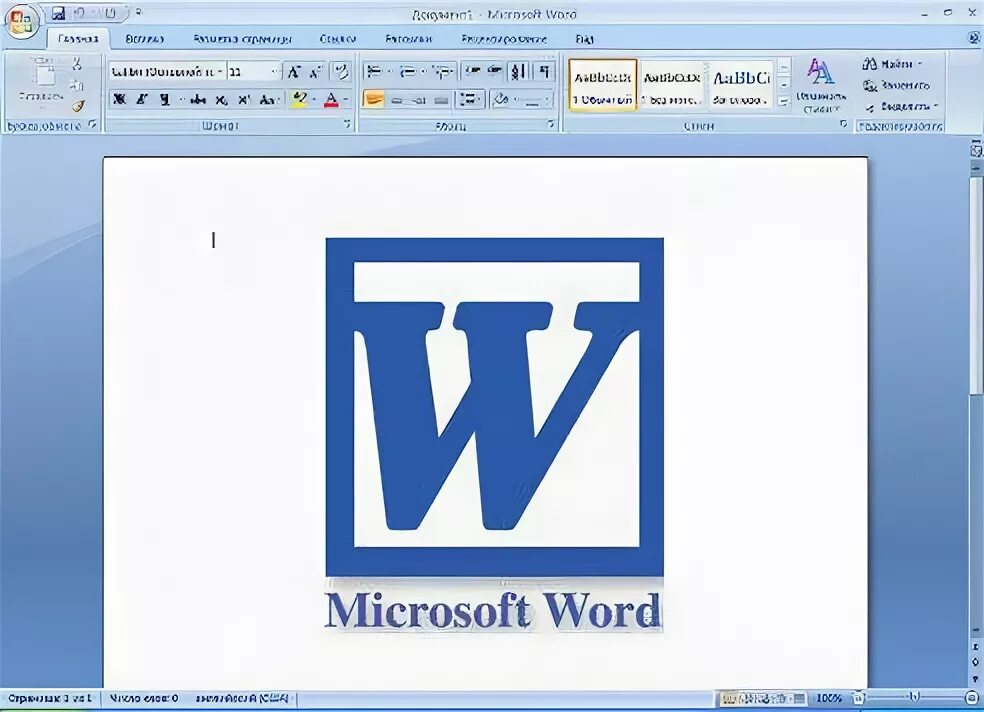Open Quick Access toolbar customize arrow
Viewport: 984px width, 712px height.
click(x=138, y=13)
